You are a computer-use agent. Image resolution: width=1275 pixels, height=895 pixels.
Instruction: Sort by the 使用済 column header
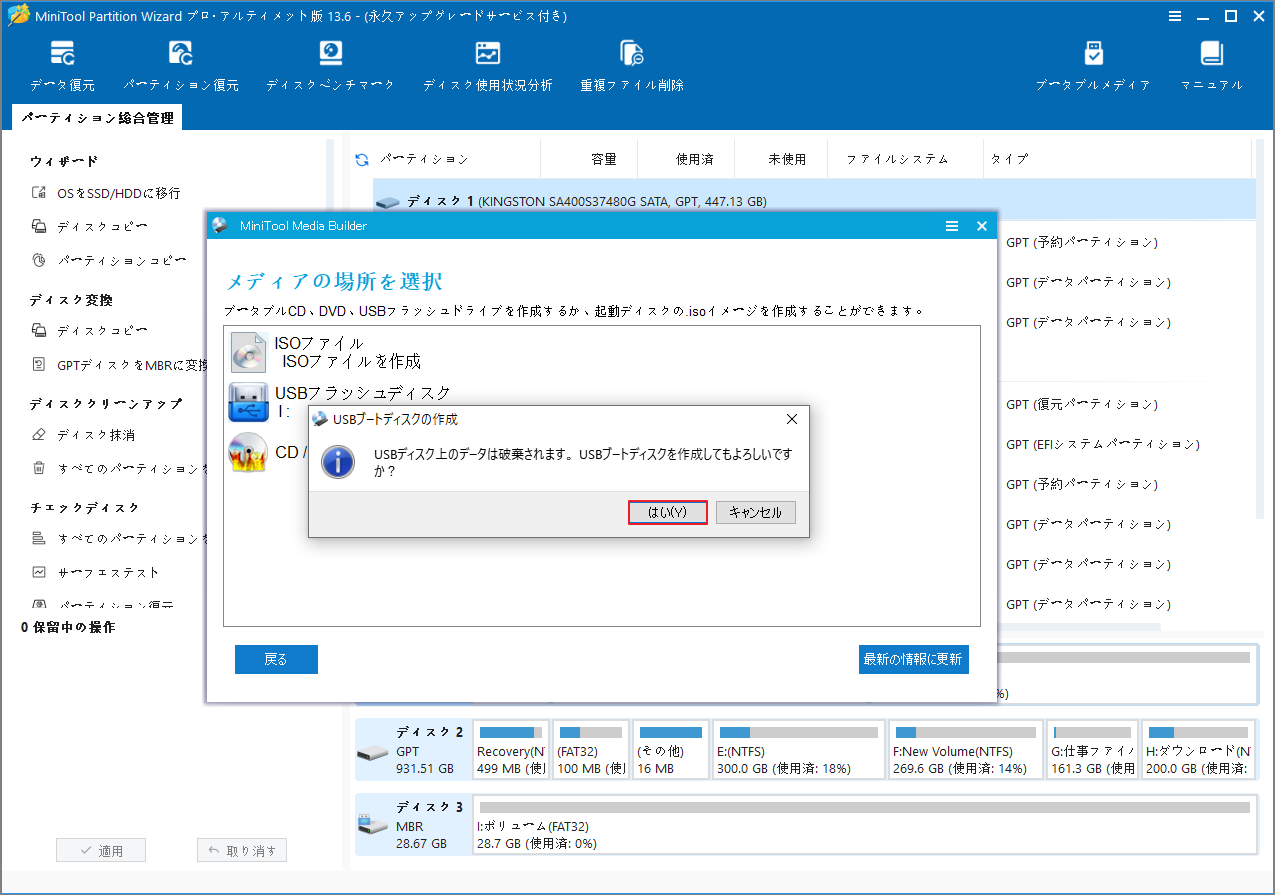coord(694,159)
